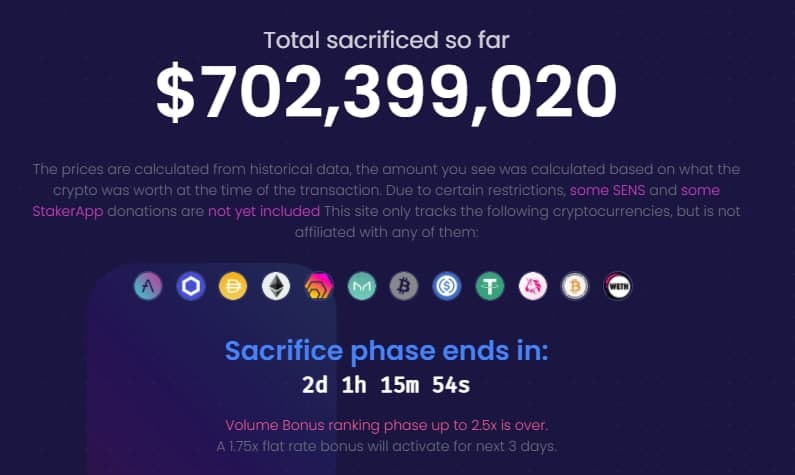The width and height of the screenshot is (795, 475).
Task: Select the Maker MKR icon
Action: pos(362,286)
